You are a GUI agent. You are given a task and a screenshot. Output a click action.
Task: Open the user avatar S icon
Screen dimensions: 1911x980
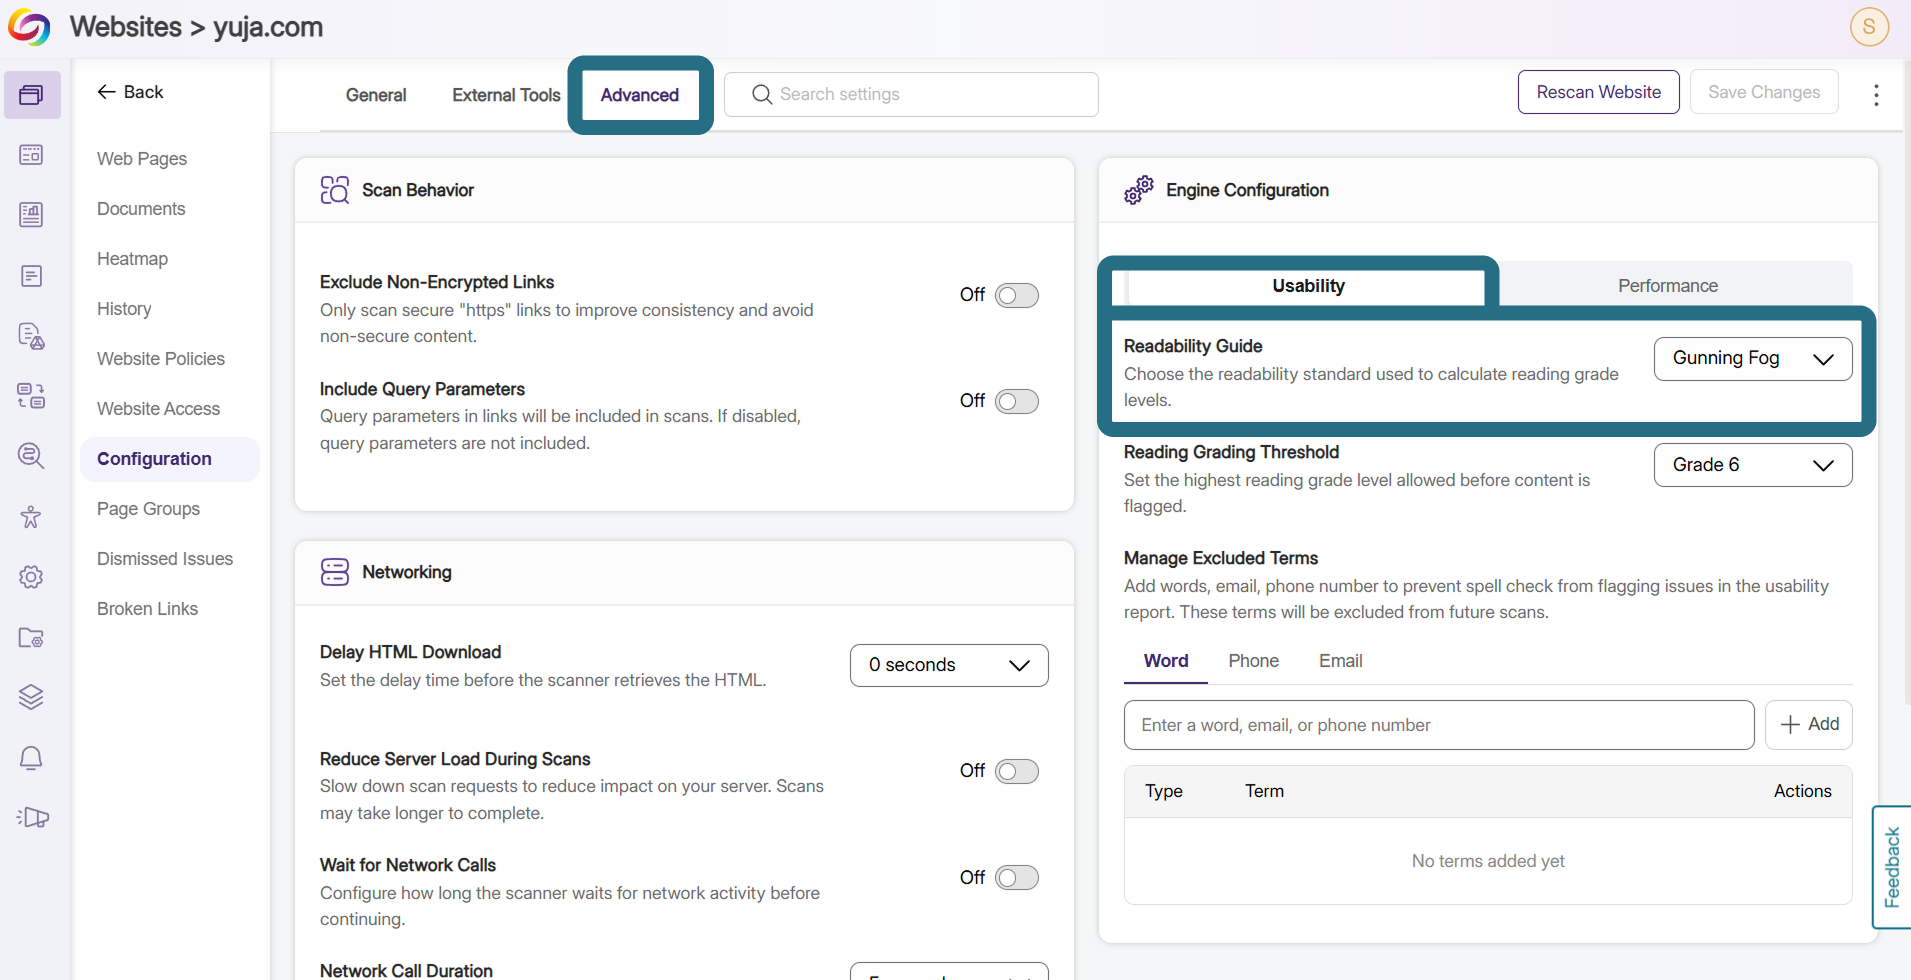pyautogui.click(x=1869, y=27)
